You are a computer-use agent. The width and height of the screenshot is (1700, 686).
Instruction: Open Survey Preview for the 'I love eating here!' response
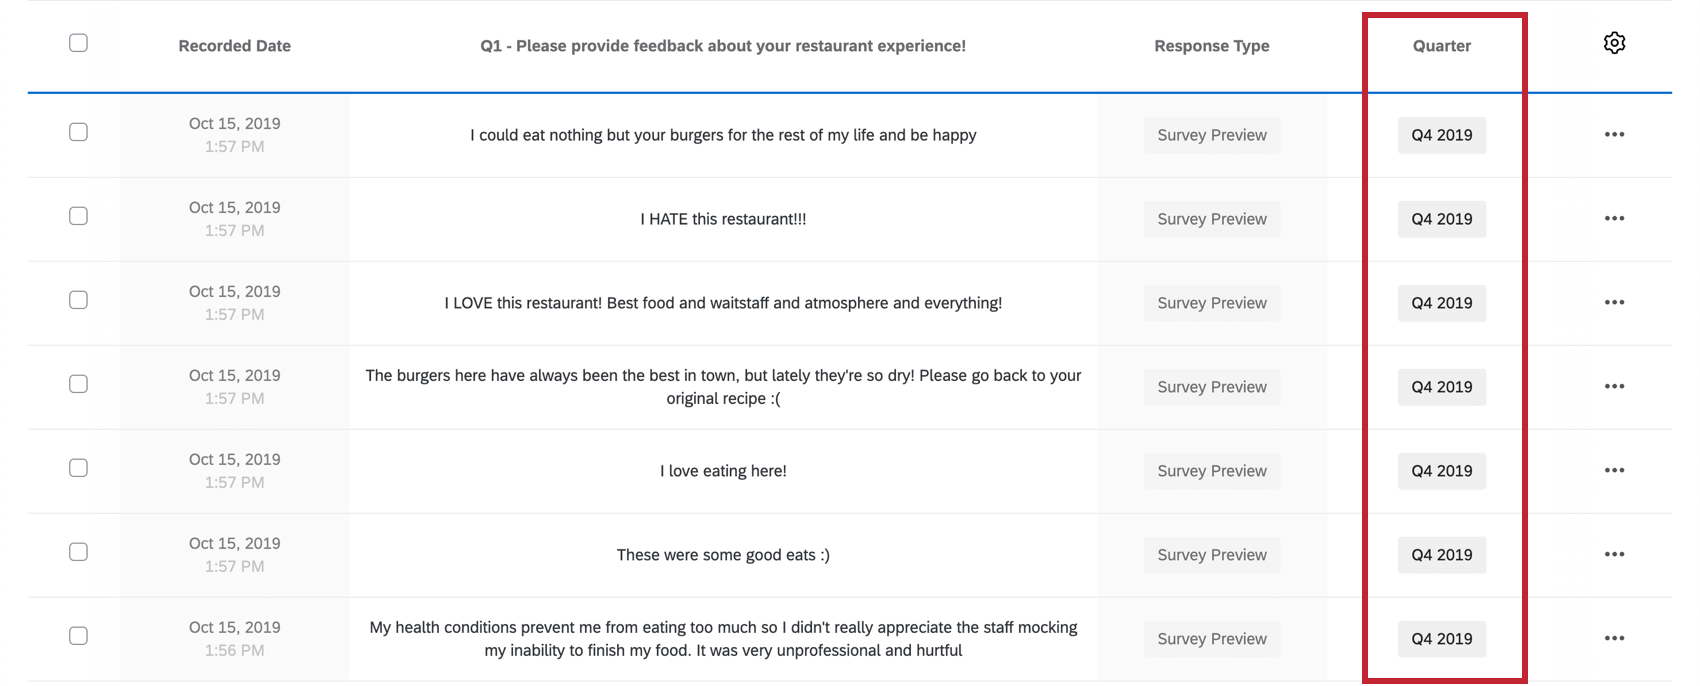pyautogui.click(x=1211, y=470)
